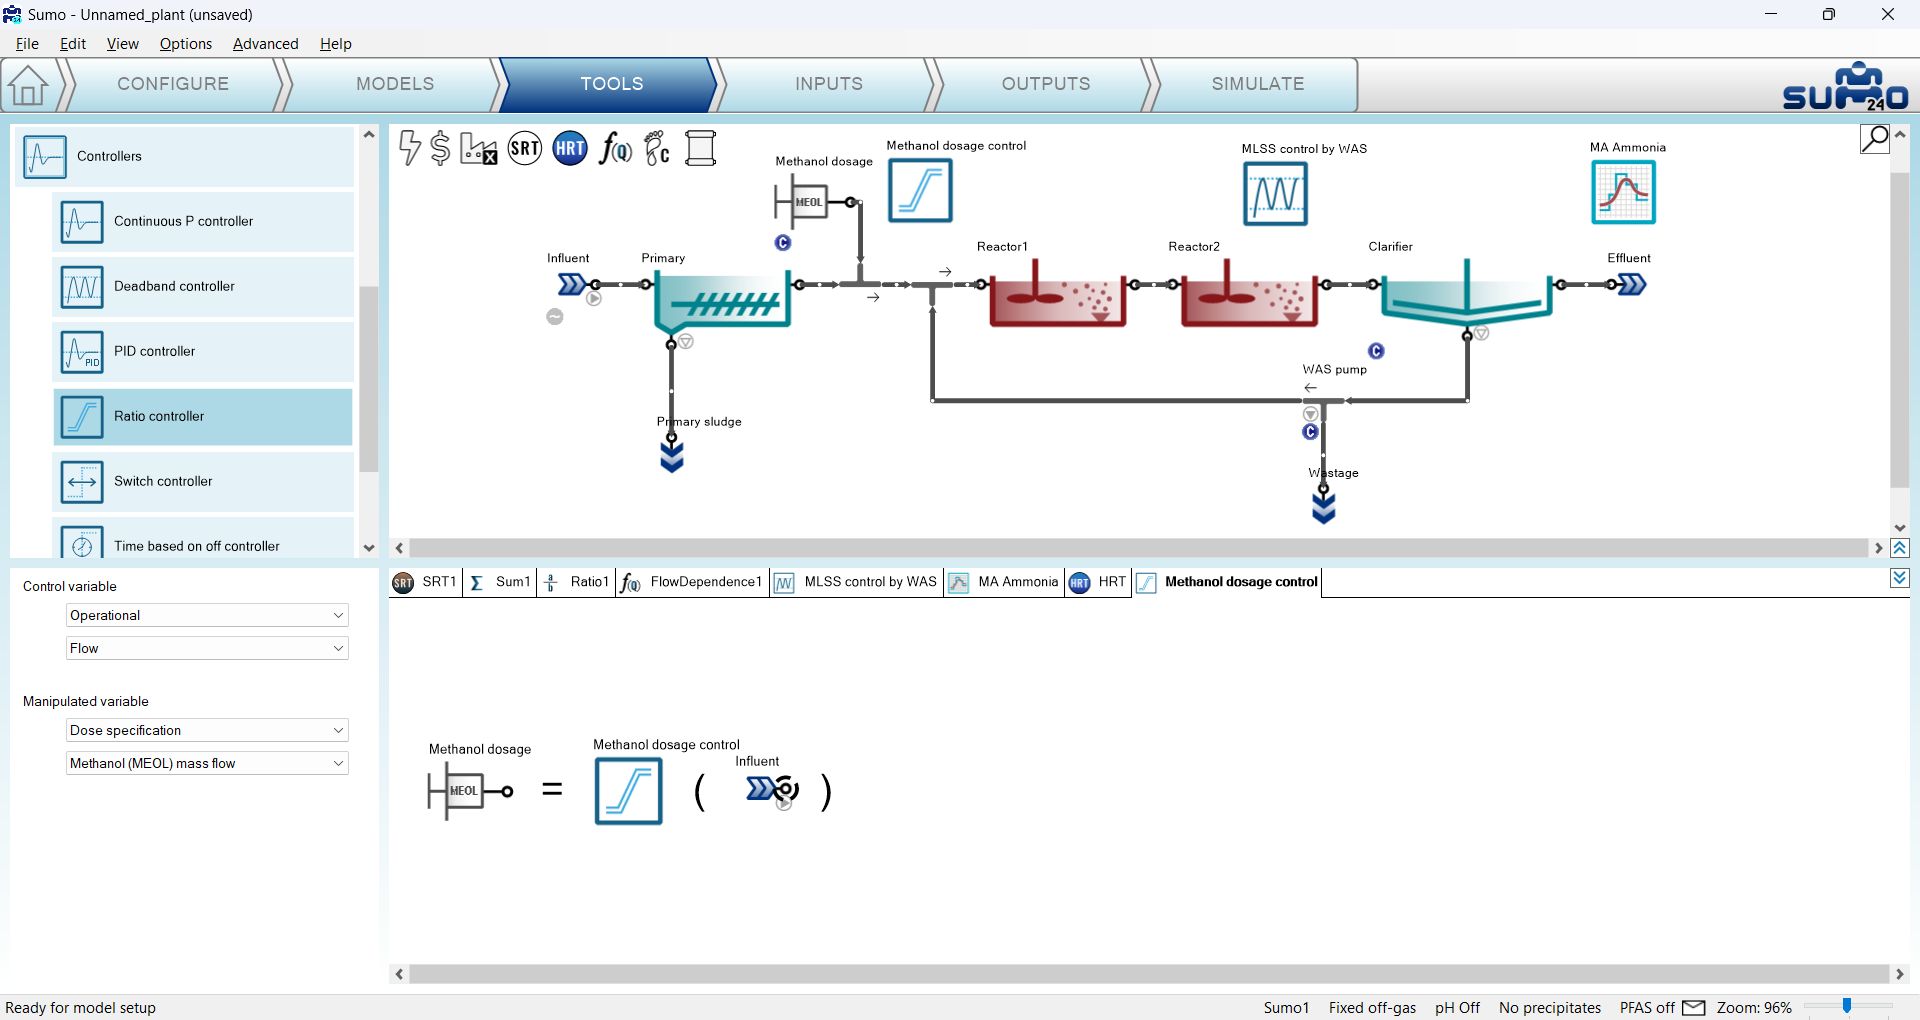Adjust the zoom slider in status bar

coord(1847,1006)
